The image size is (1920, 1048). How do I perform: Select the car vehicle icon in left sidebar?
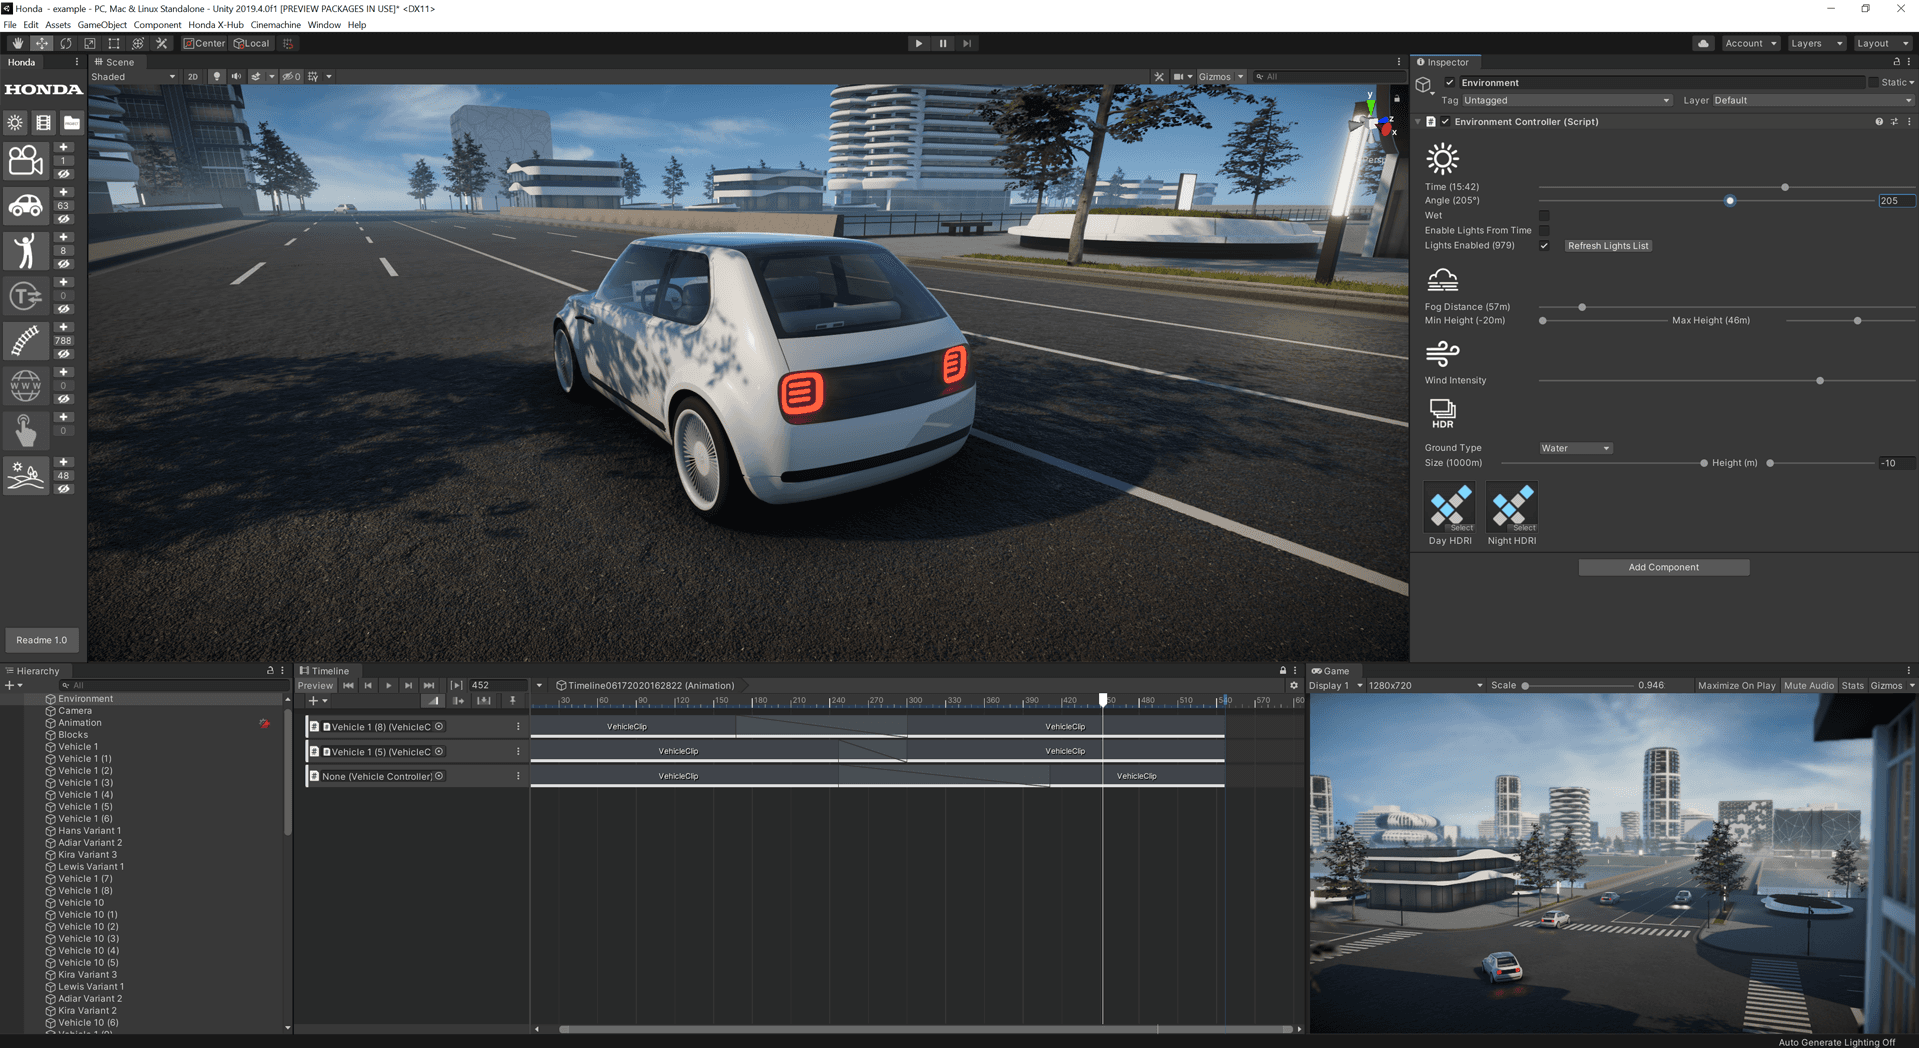(x=25, y=205)
